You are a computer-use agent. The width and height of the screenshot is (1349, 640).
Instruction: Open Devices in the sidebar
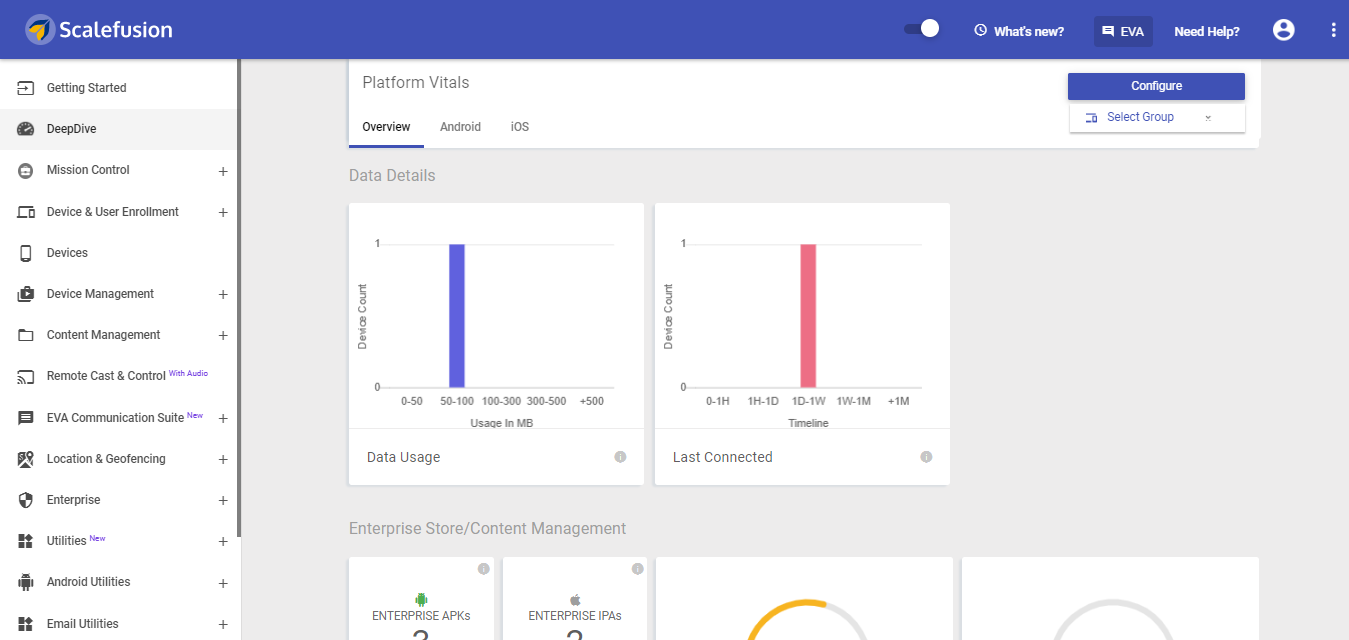pos(118,253)
